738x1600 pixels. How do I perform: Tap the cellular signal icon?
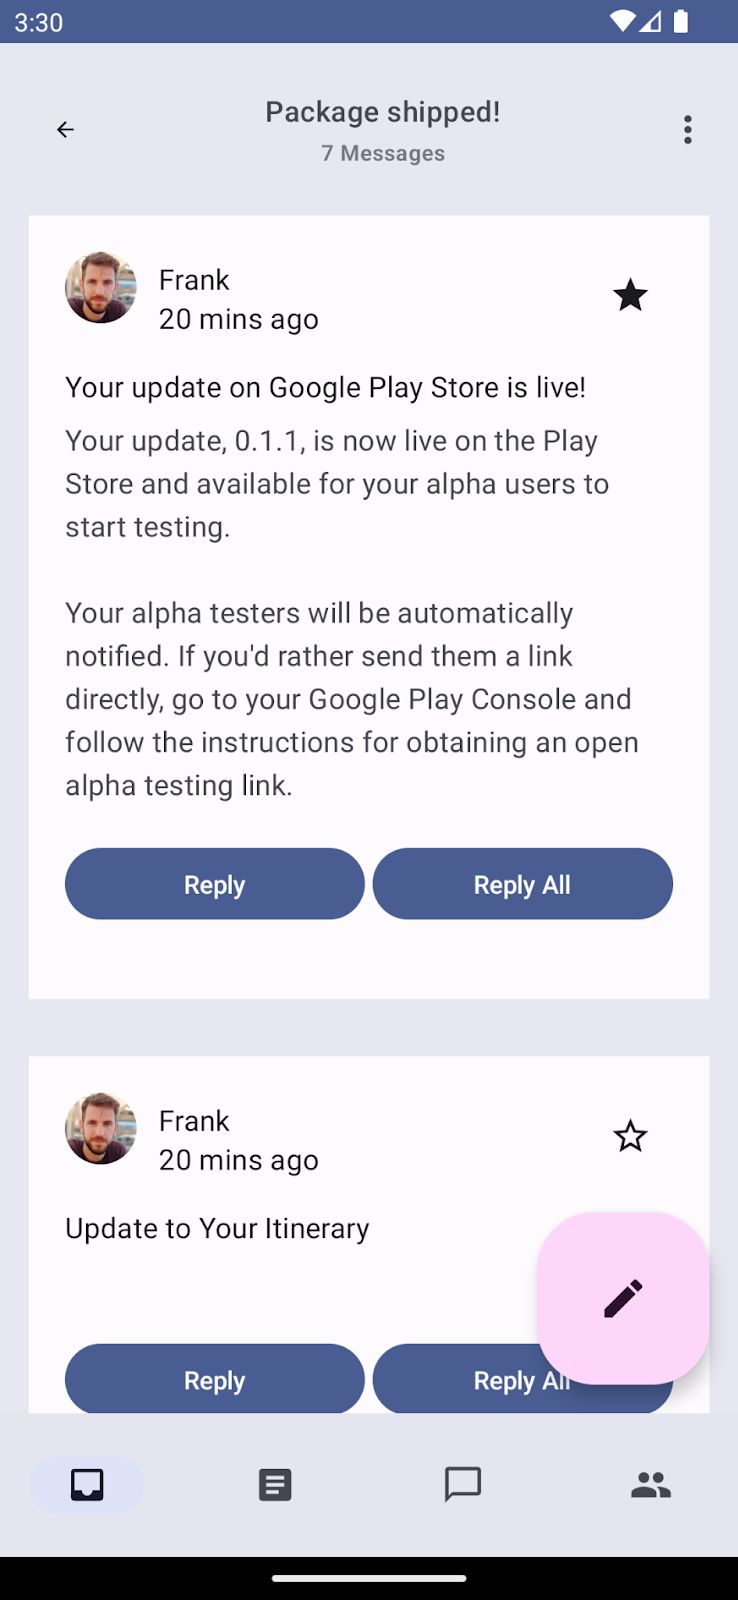point(651,21)
